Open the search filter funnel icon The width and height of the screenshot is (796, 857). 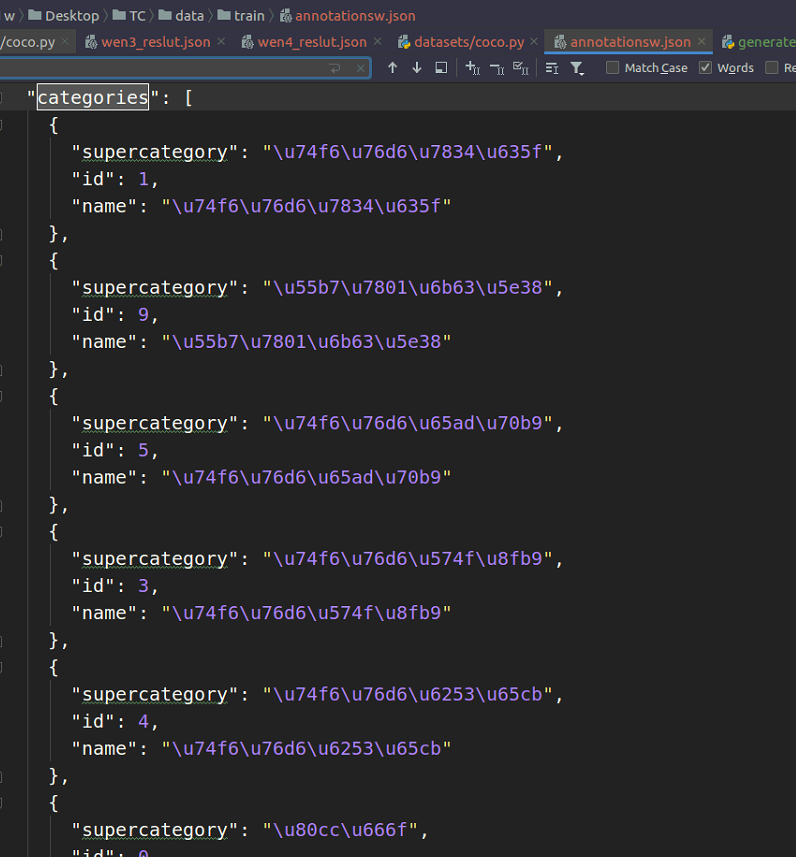coord(577,68)
